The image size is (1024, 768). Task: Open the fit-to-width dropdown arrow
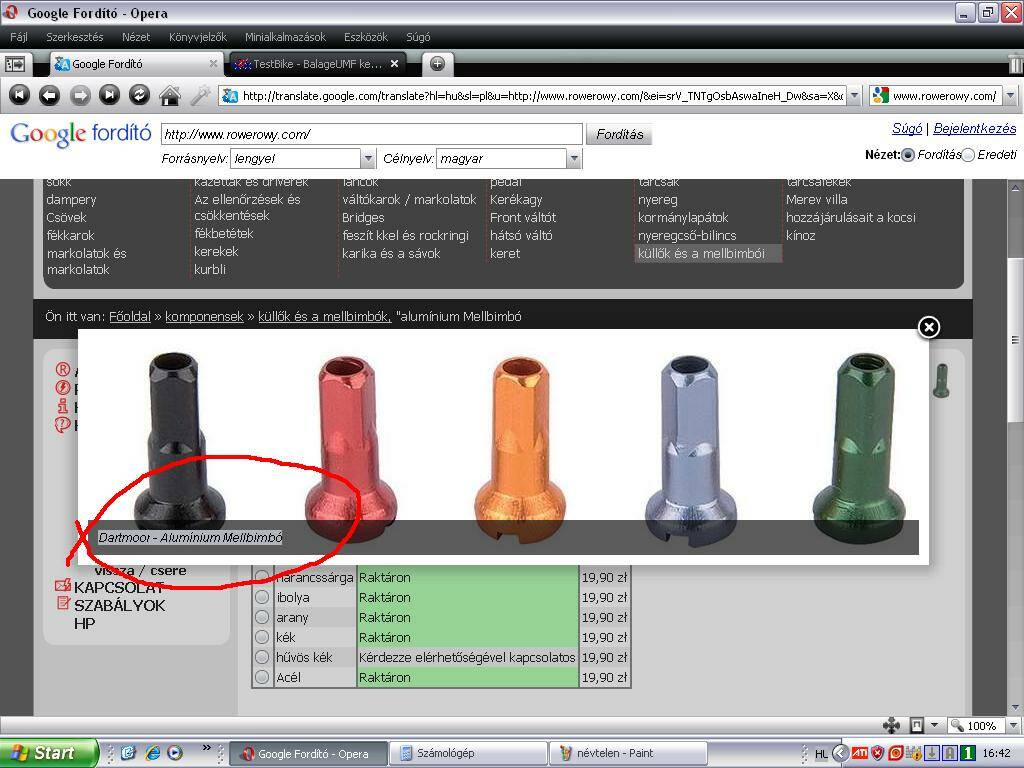935,725
